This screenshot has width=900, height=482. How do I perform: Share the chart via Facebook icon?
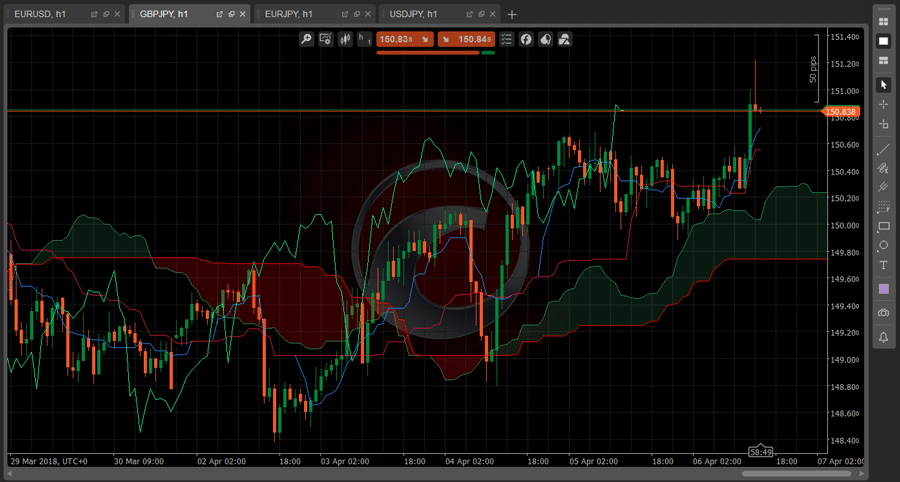(526, 39)
